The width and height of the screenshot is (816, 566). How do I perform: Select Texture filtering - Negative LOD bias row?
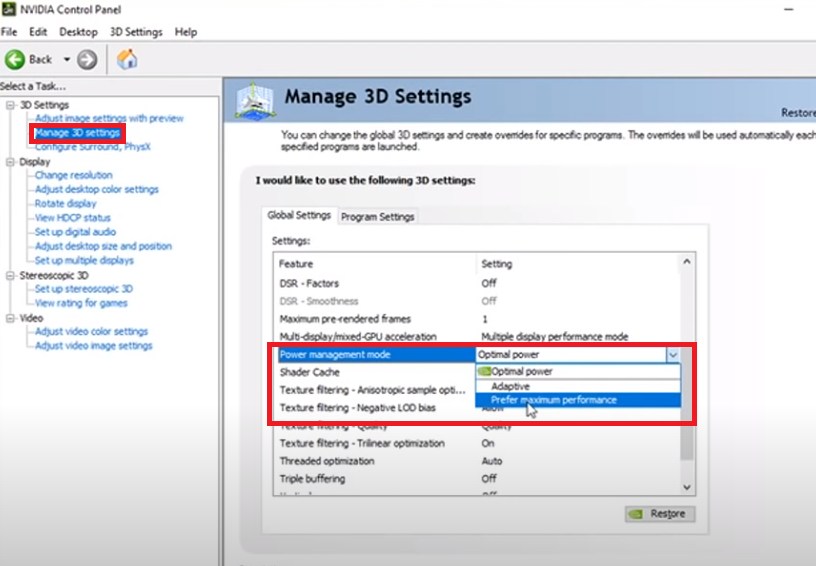click(375, 408)
